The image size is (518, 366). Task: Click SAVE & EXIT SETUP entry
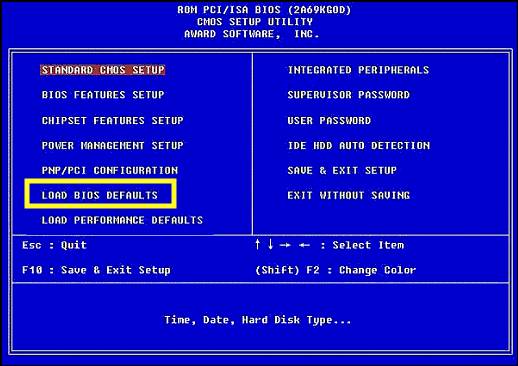(x=342, y=171)
